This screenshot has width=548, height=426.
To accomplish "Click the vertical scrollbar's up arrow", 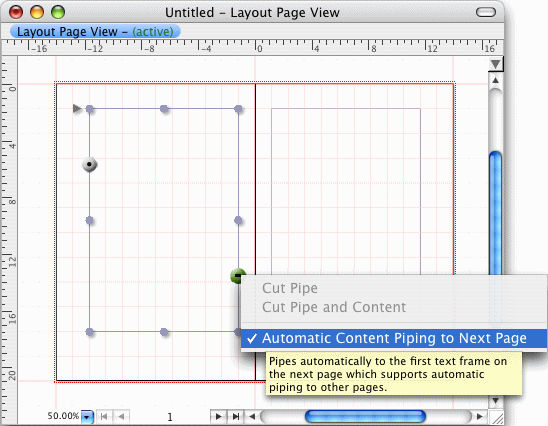I will pos(495,80).
